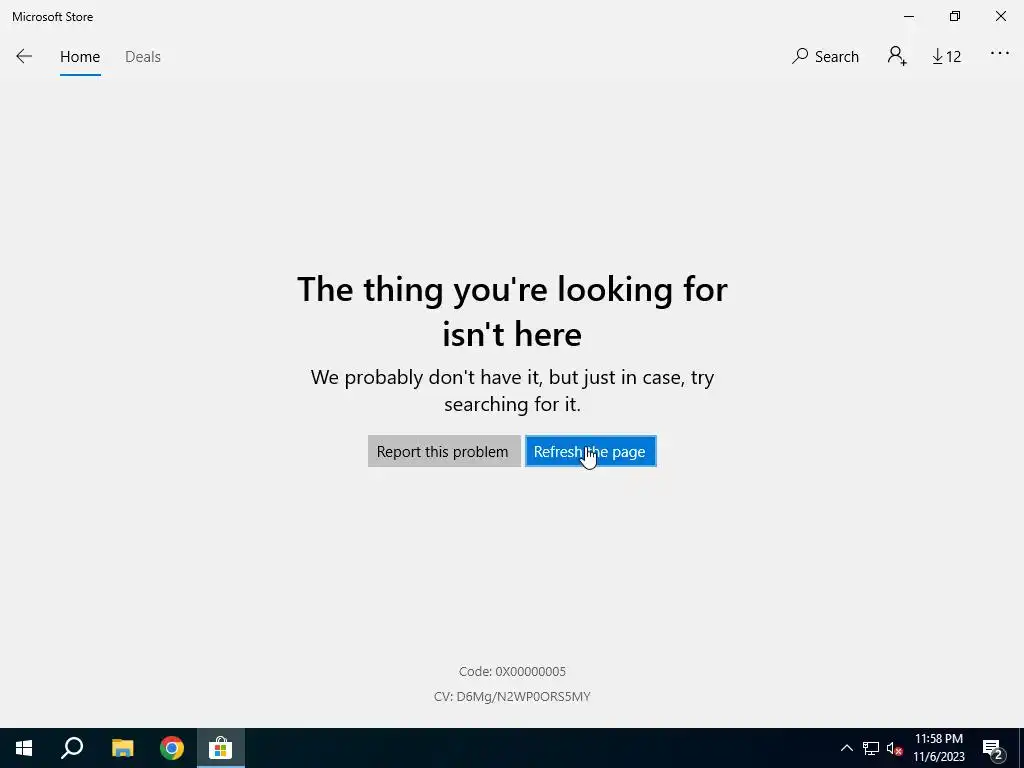This screenshot has height=768, width=1024.
Task: Open taskbar search magnifier
Action: point(72,748)
